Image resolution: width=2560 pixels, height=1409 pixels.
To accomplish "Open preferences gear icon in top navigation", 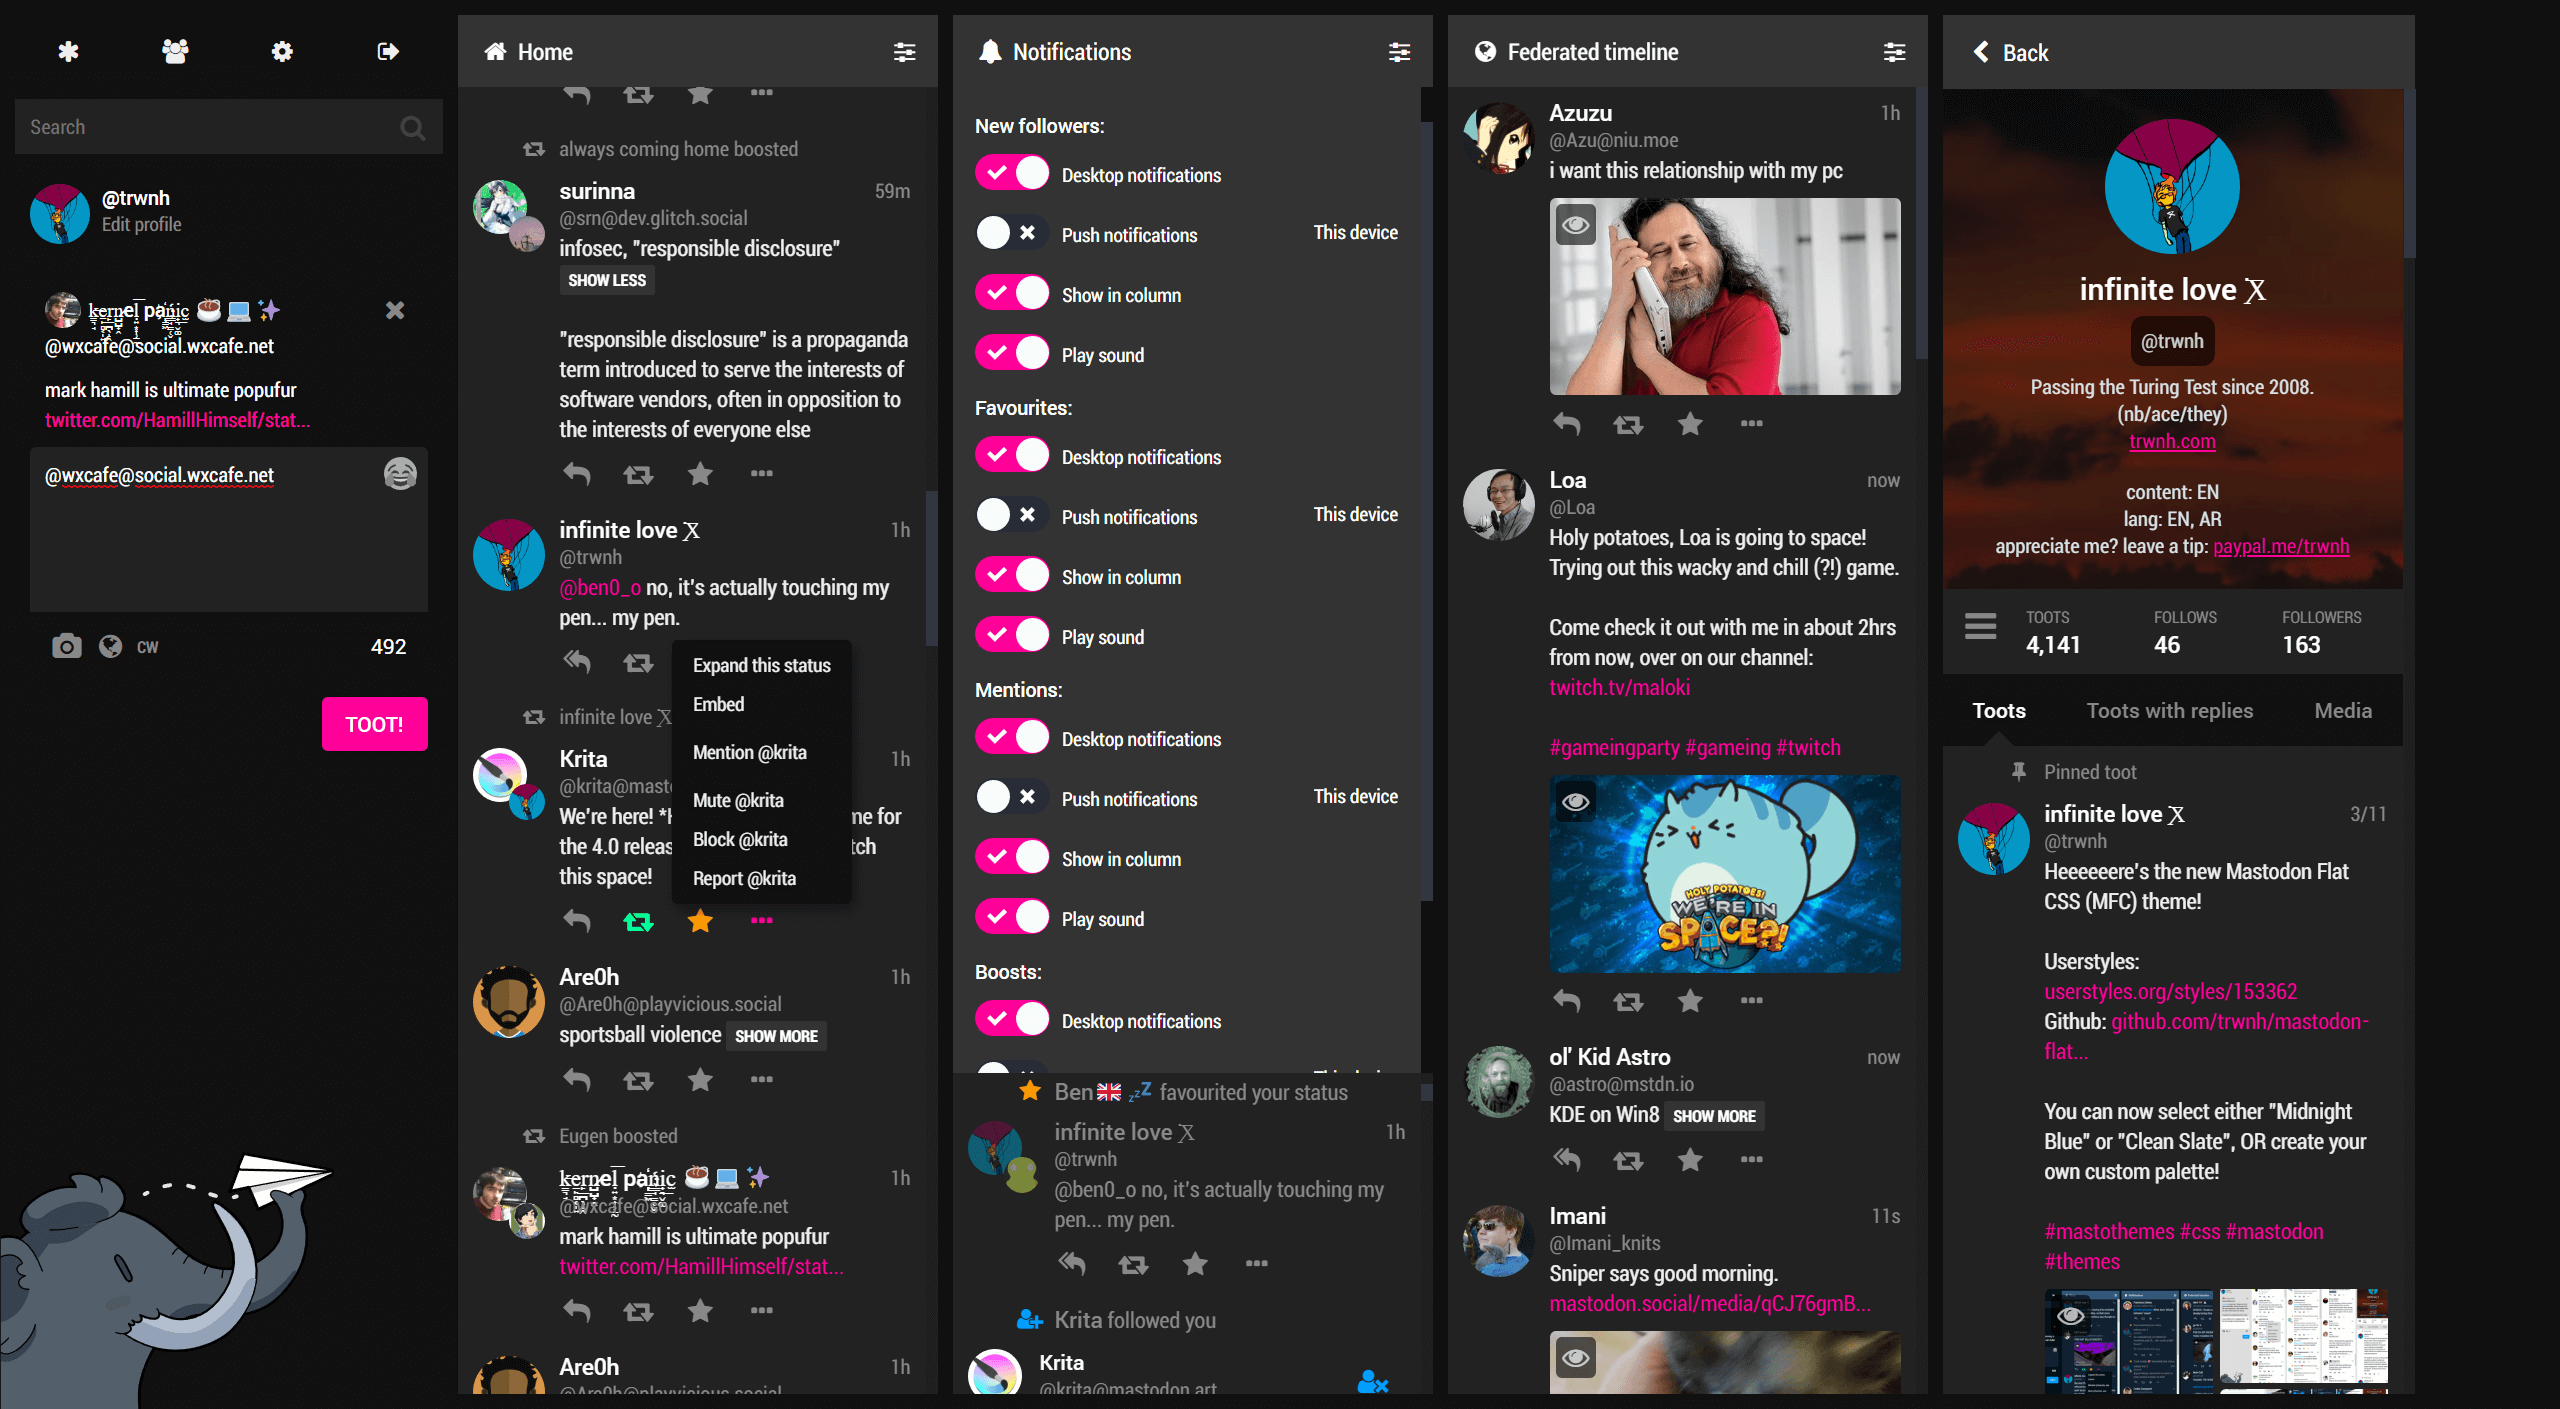I will pos(282,51).
